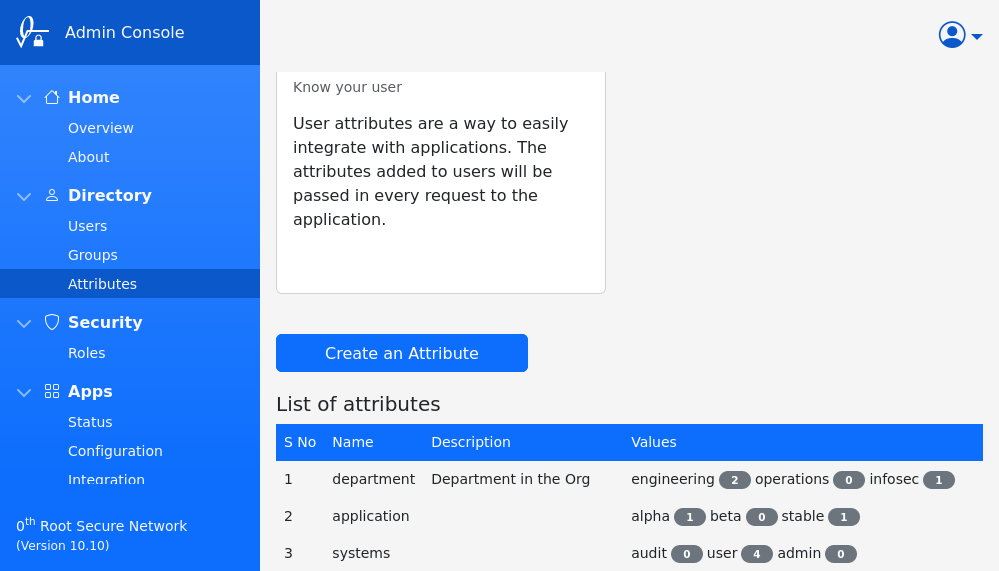Open Users under Directory
Image resolution: width=999 pixels, height=571 pixels.
coord(88,226)
